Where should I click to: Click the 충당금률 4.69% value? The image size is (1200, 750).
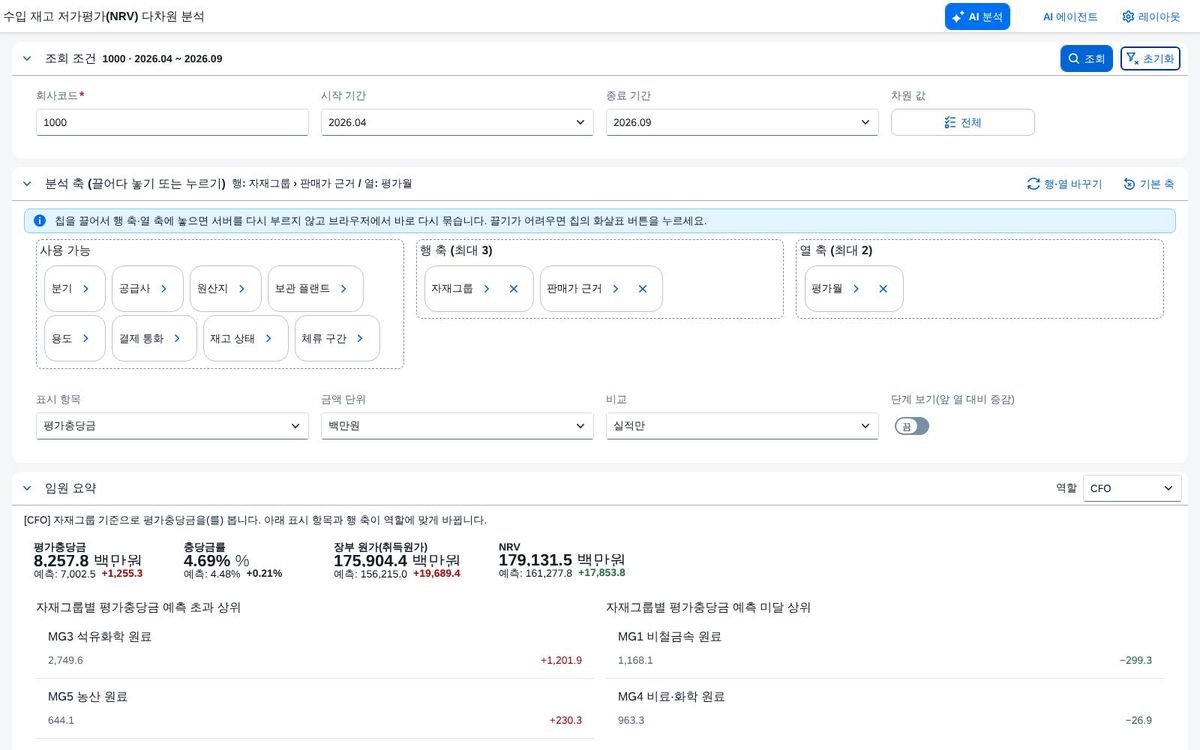[x=207, y=560]
